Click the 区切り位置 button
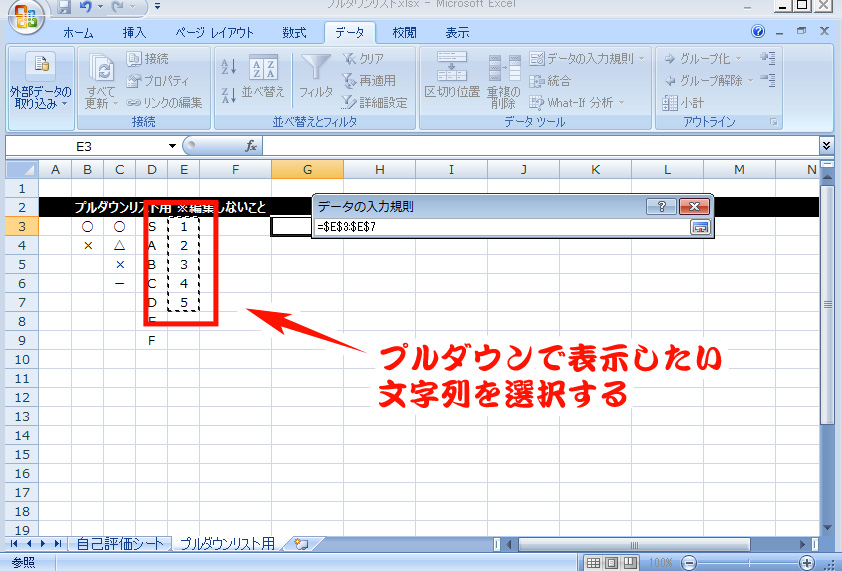The image size is (842, 571). 452,75
